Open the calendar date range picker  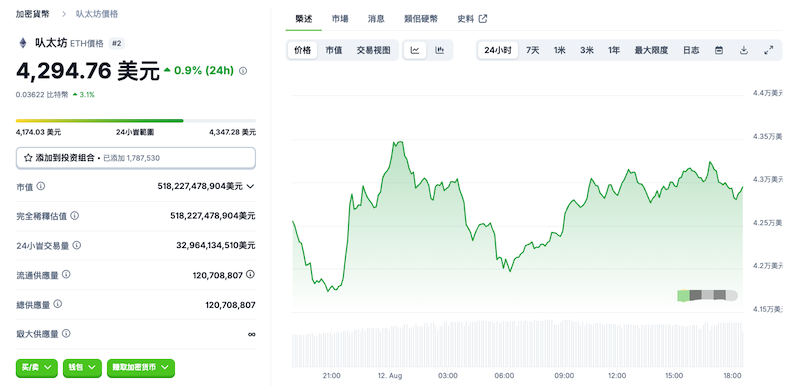[719, 50]
